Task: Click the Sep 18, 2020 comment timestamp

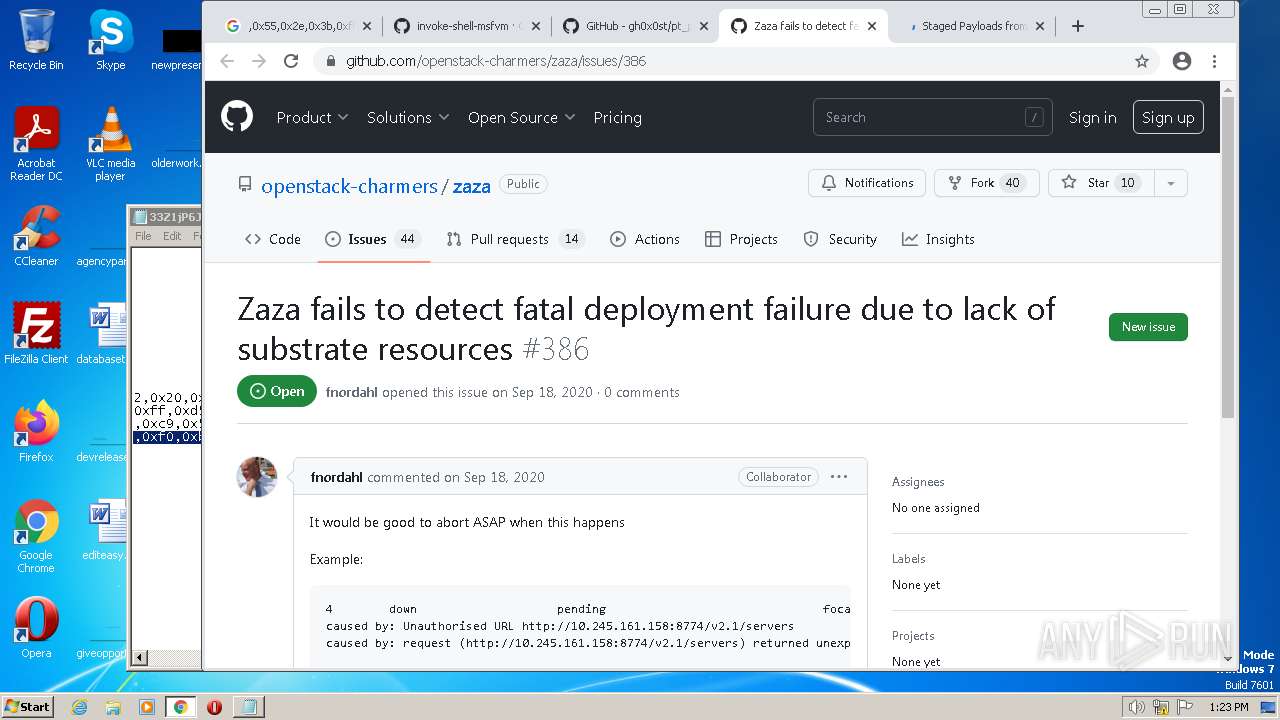Action: (504, 477)
